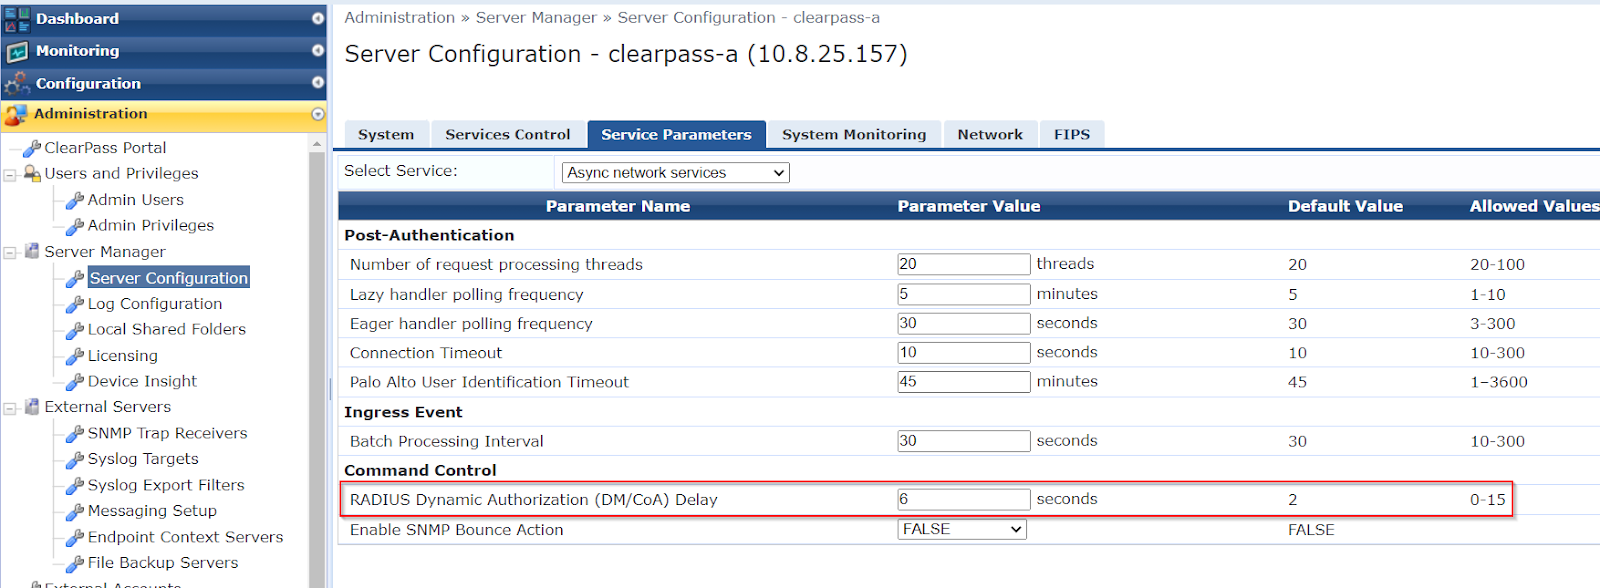Collapse the External Servers tree node
Screen dimensions: 1600x588
pyautogui.click(x=10, y=408)
